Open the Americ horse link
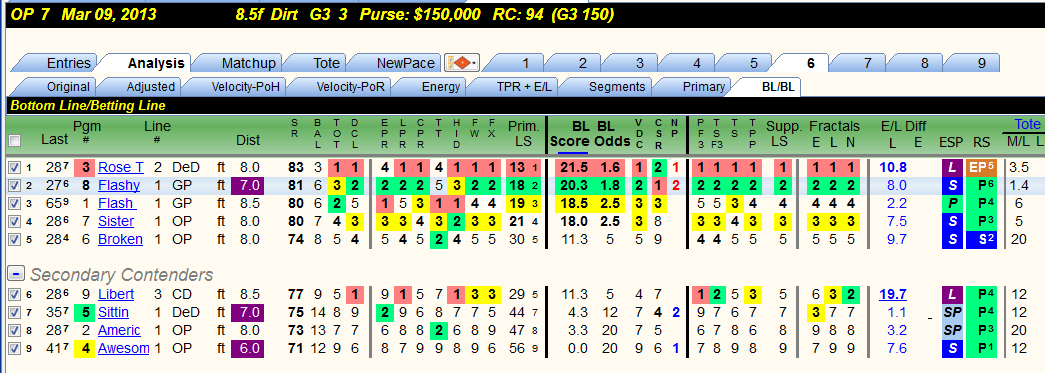The image size is (1045, 373). click(x=119, y=330)
